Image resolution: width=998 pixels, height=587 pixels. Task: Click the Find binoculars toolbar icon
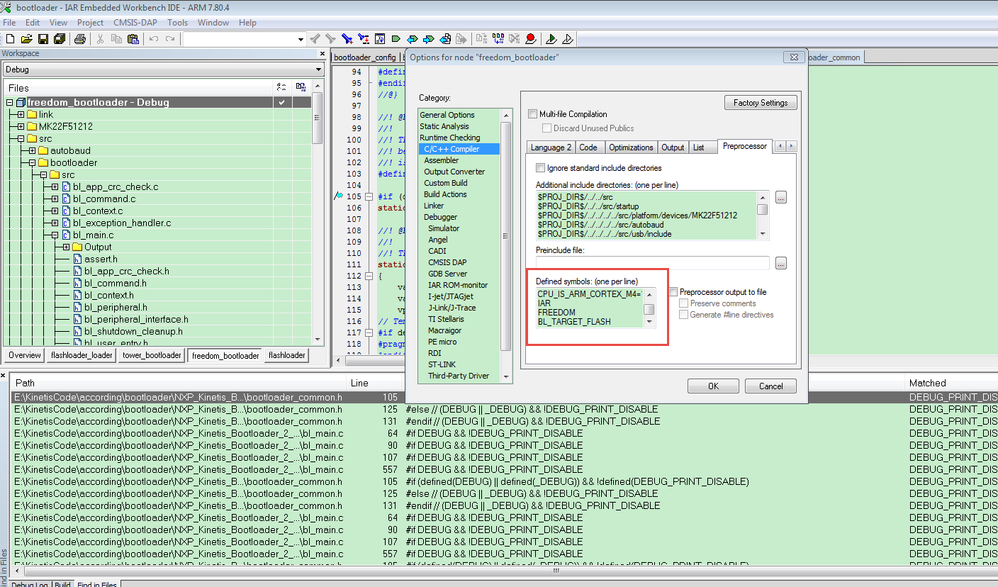[x=347, y=39]
